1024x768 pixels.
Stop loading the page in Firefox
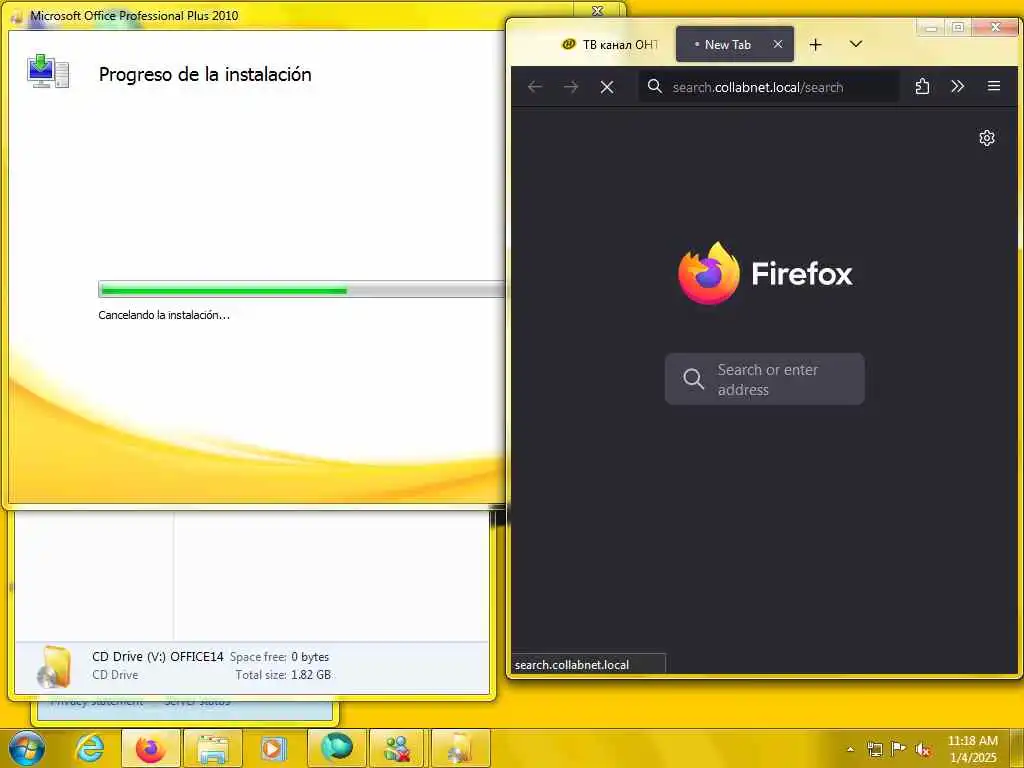tap(607, 87)
